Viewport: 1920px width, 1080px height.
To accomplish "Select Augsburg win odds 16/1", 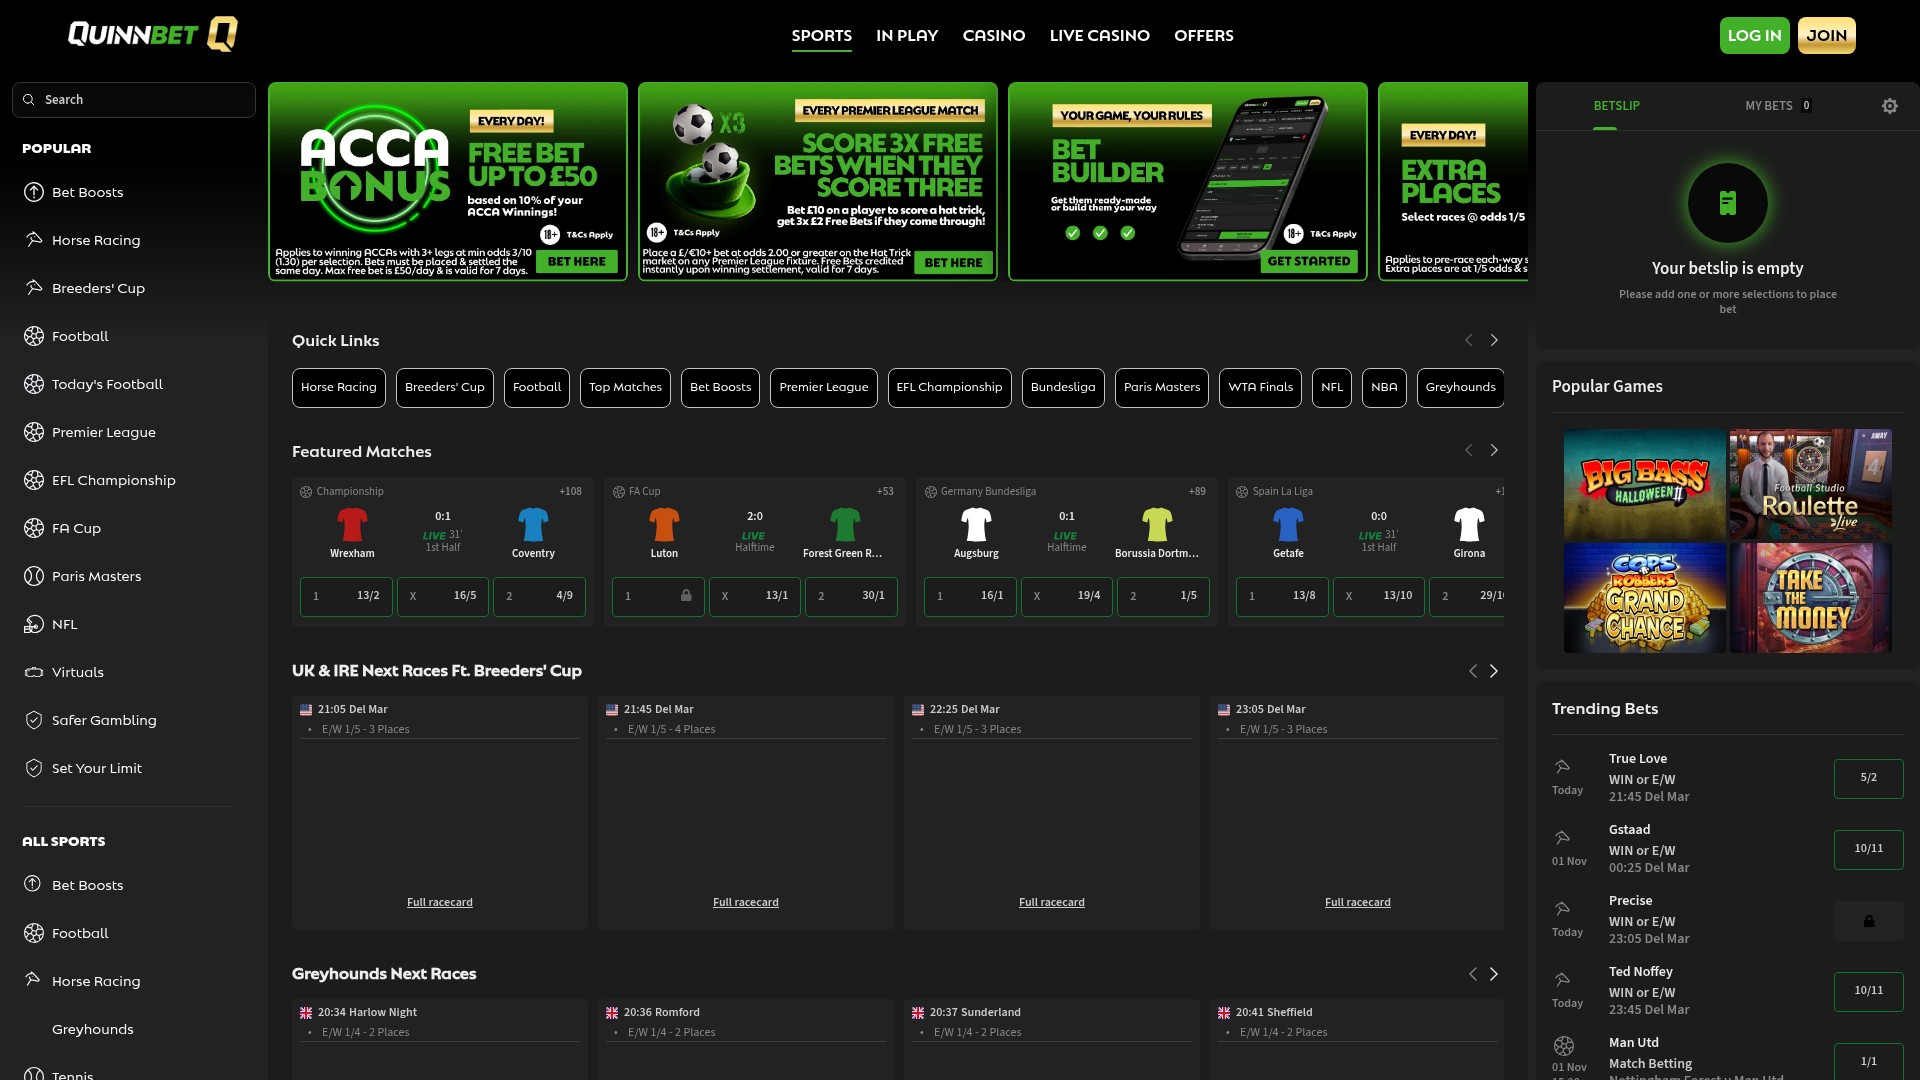I will (970, 596).
